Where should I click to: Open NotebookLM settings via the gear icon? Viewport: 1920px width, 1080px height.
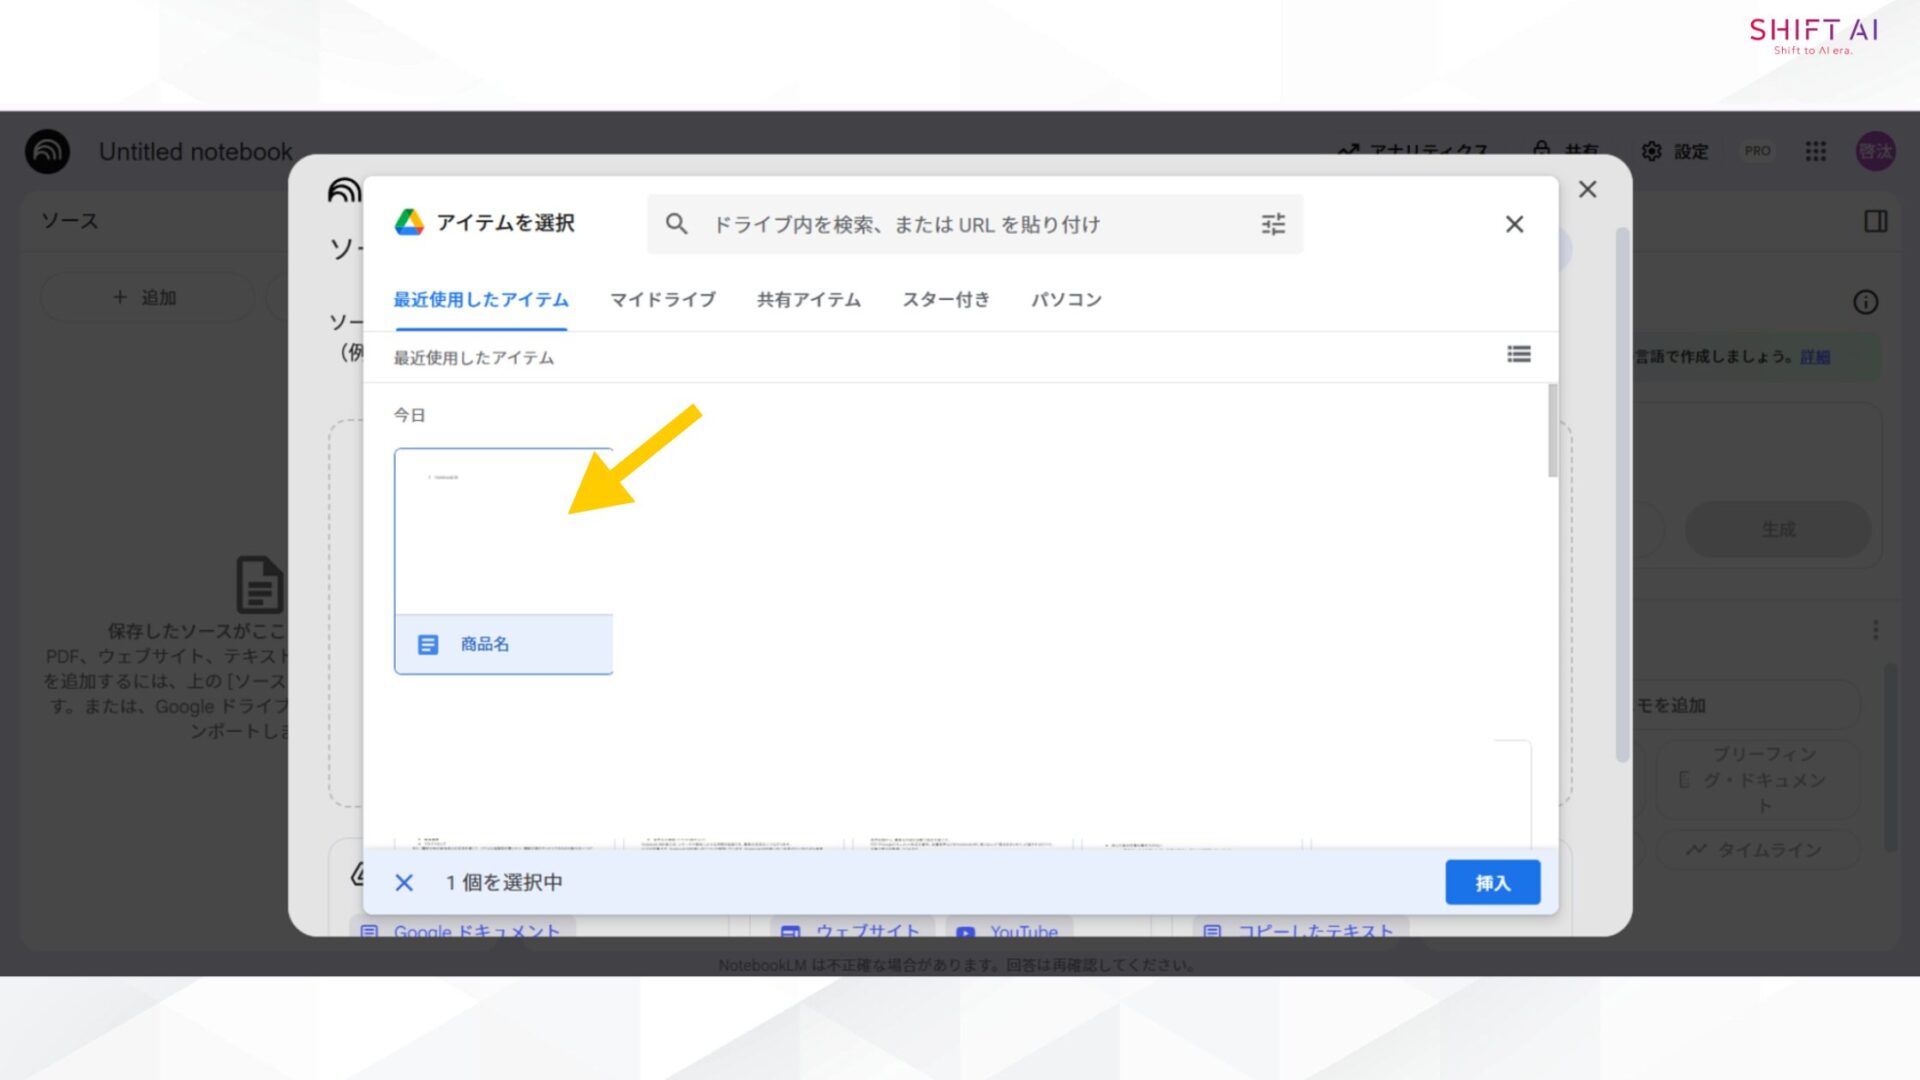pos(1652,151)
